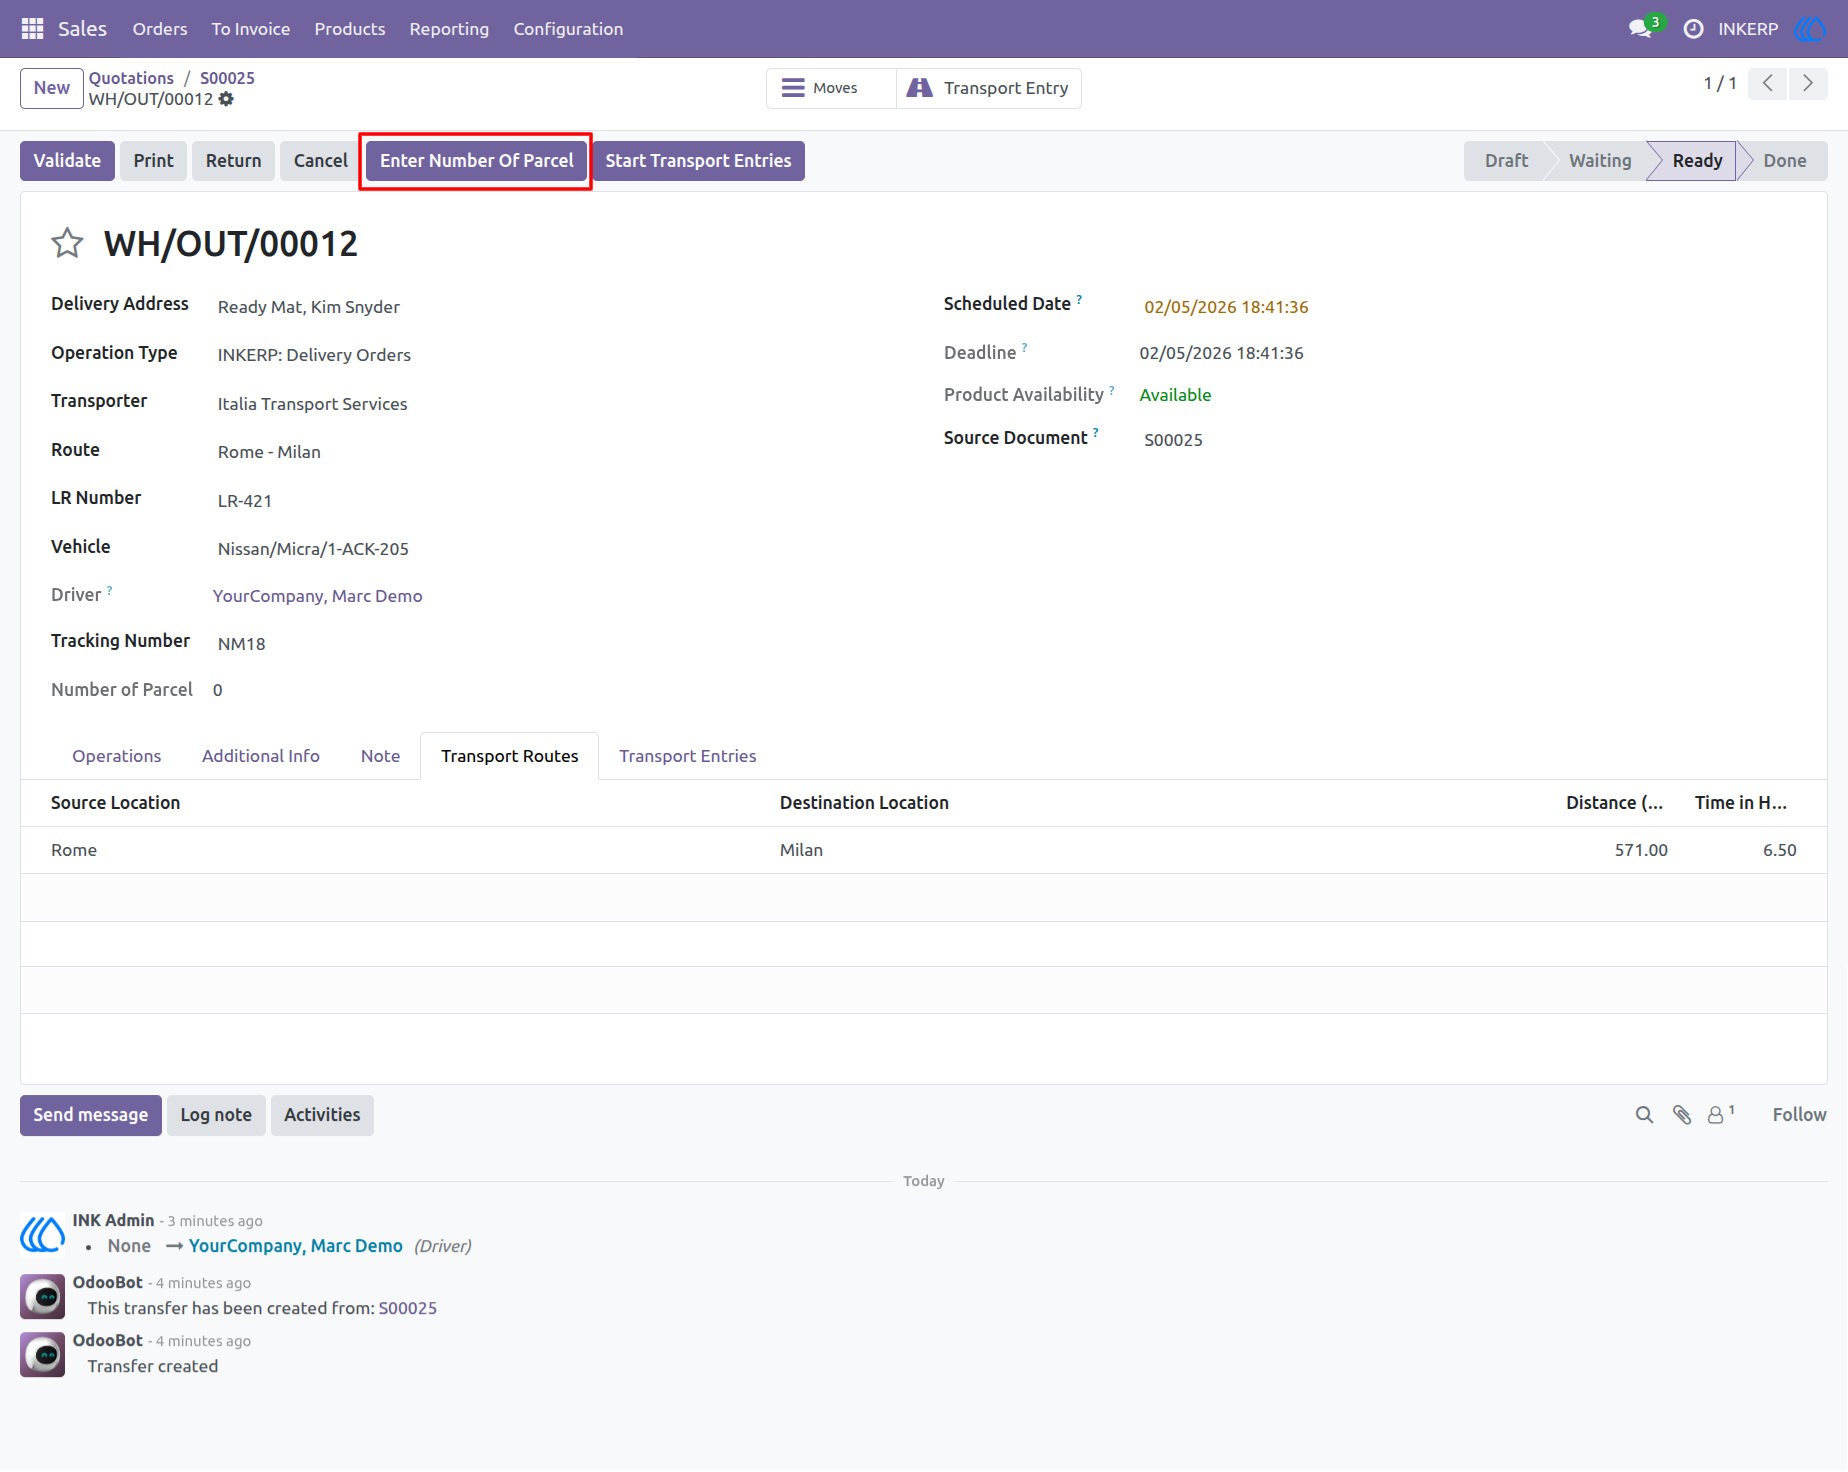1848x1472 pixels.
Task: Click Start Transport Entries button
Action: point(698,161)
